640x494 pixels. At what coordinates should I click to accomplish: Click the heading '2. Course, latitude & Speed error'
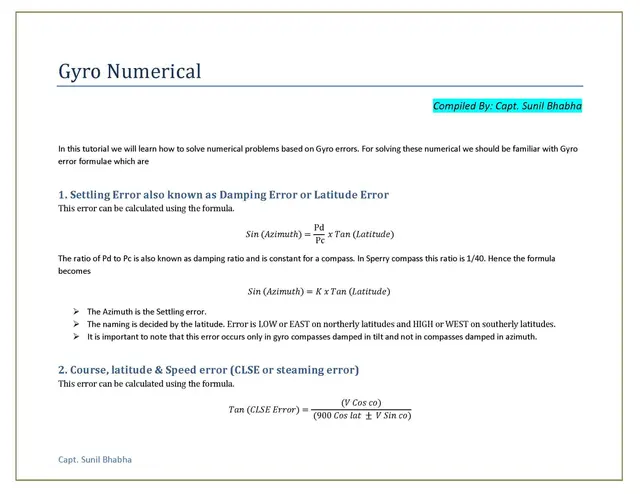(x=209, y=370)
